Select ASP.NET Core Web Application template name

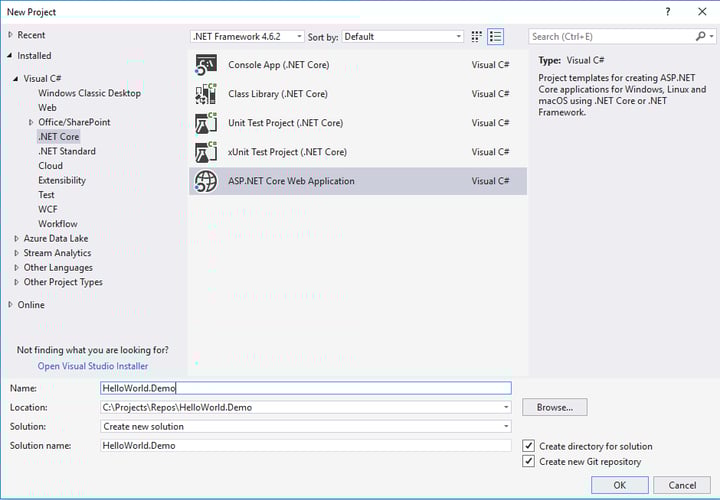291,181
